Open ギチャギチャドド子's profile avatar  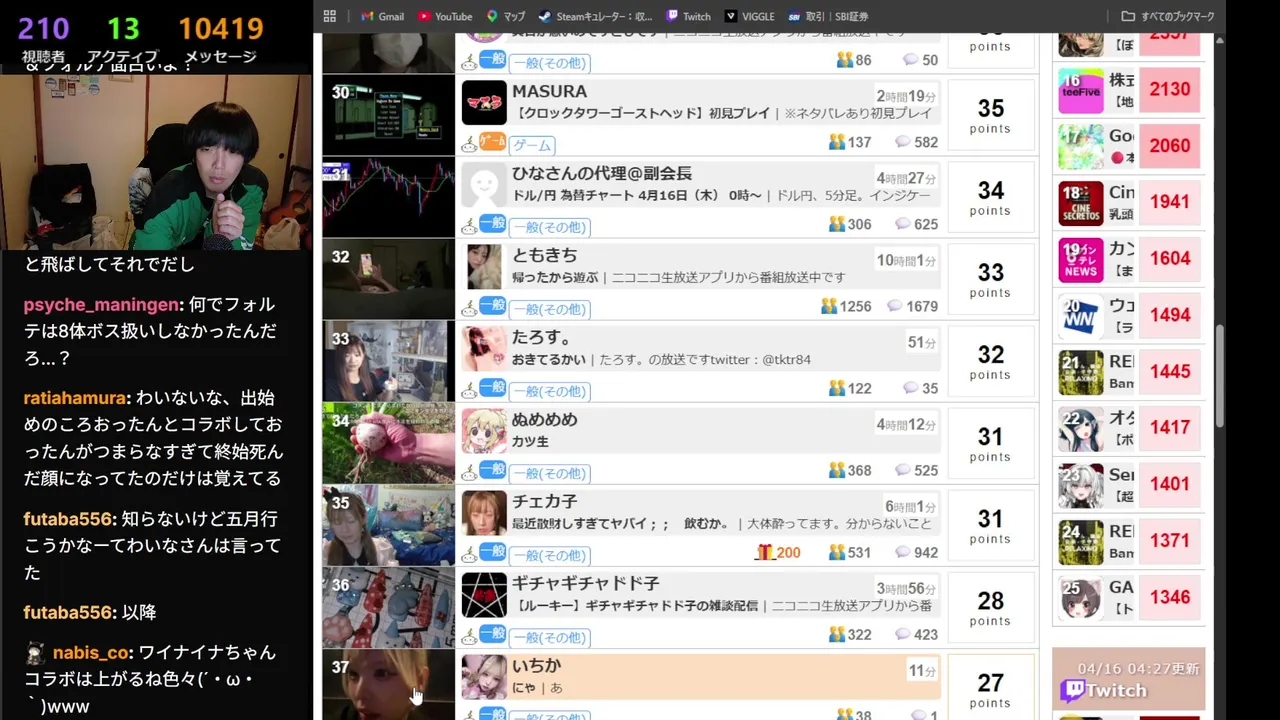pyautogui.click(x=484, y=595)
